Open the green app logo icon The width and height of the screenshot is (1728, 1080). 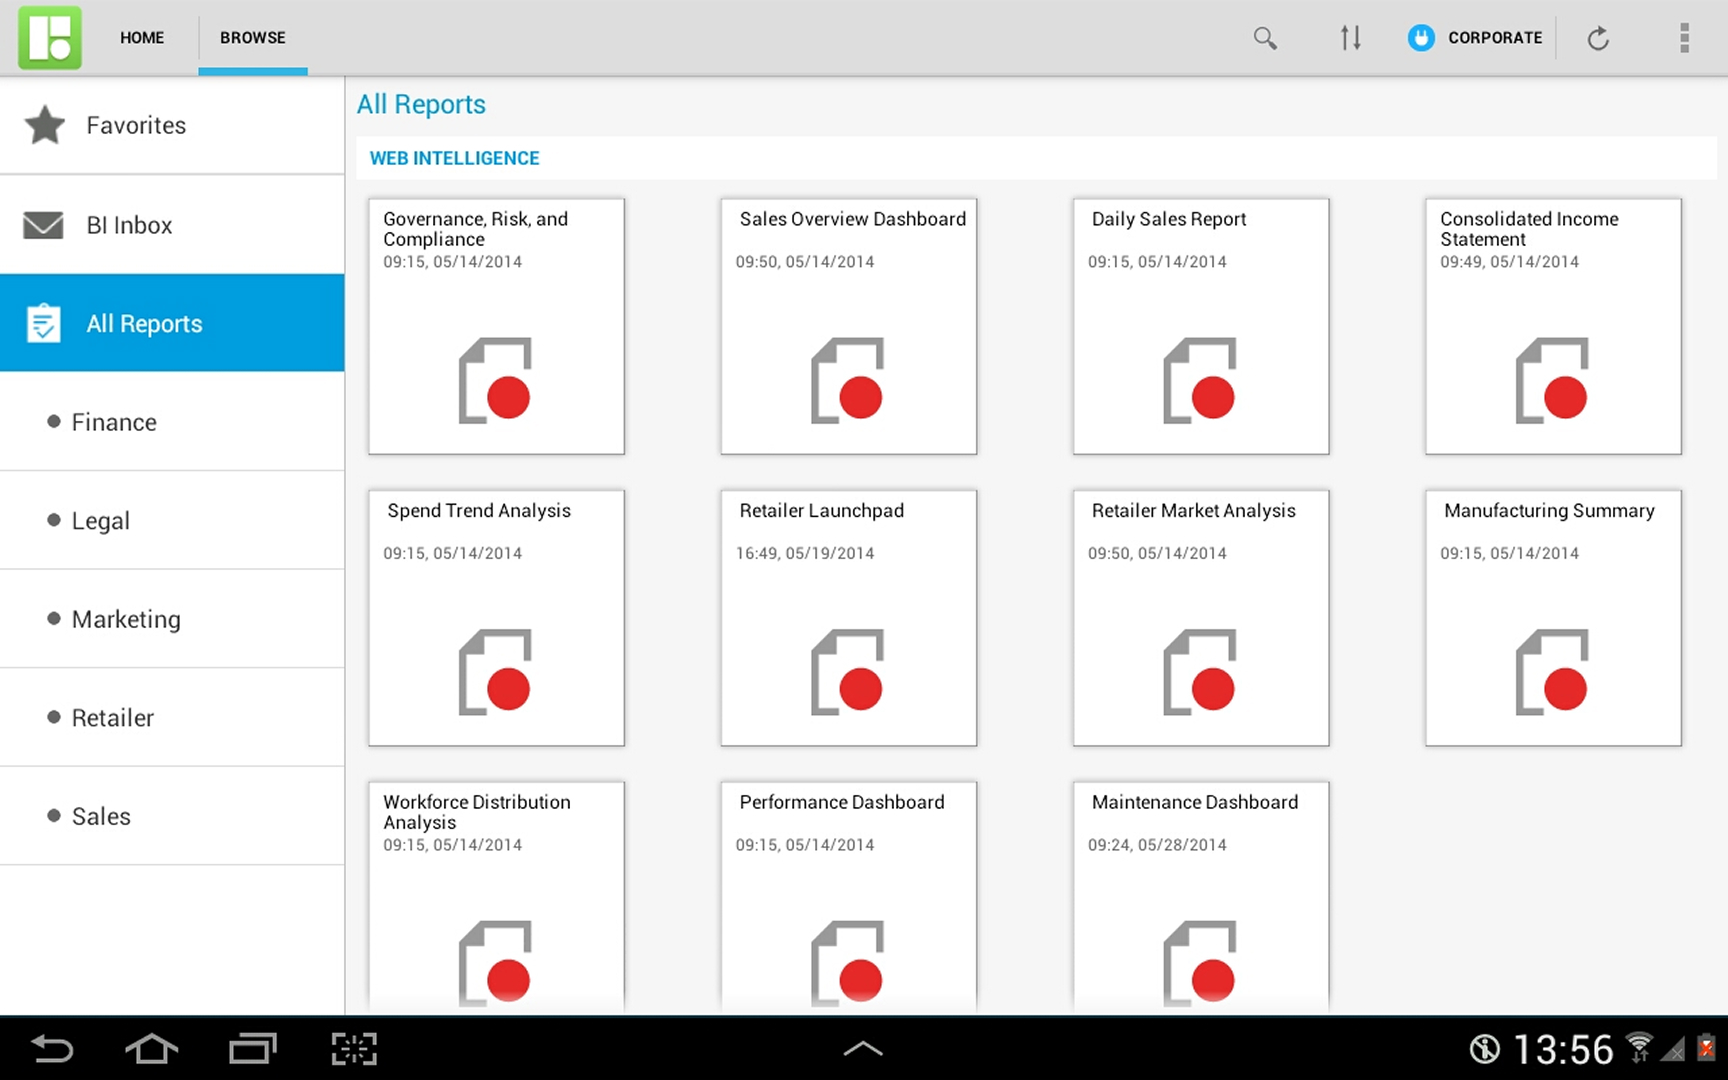(x=49, y=37)
